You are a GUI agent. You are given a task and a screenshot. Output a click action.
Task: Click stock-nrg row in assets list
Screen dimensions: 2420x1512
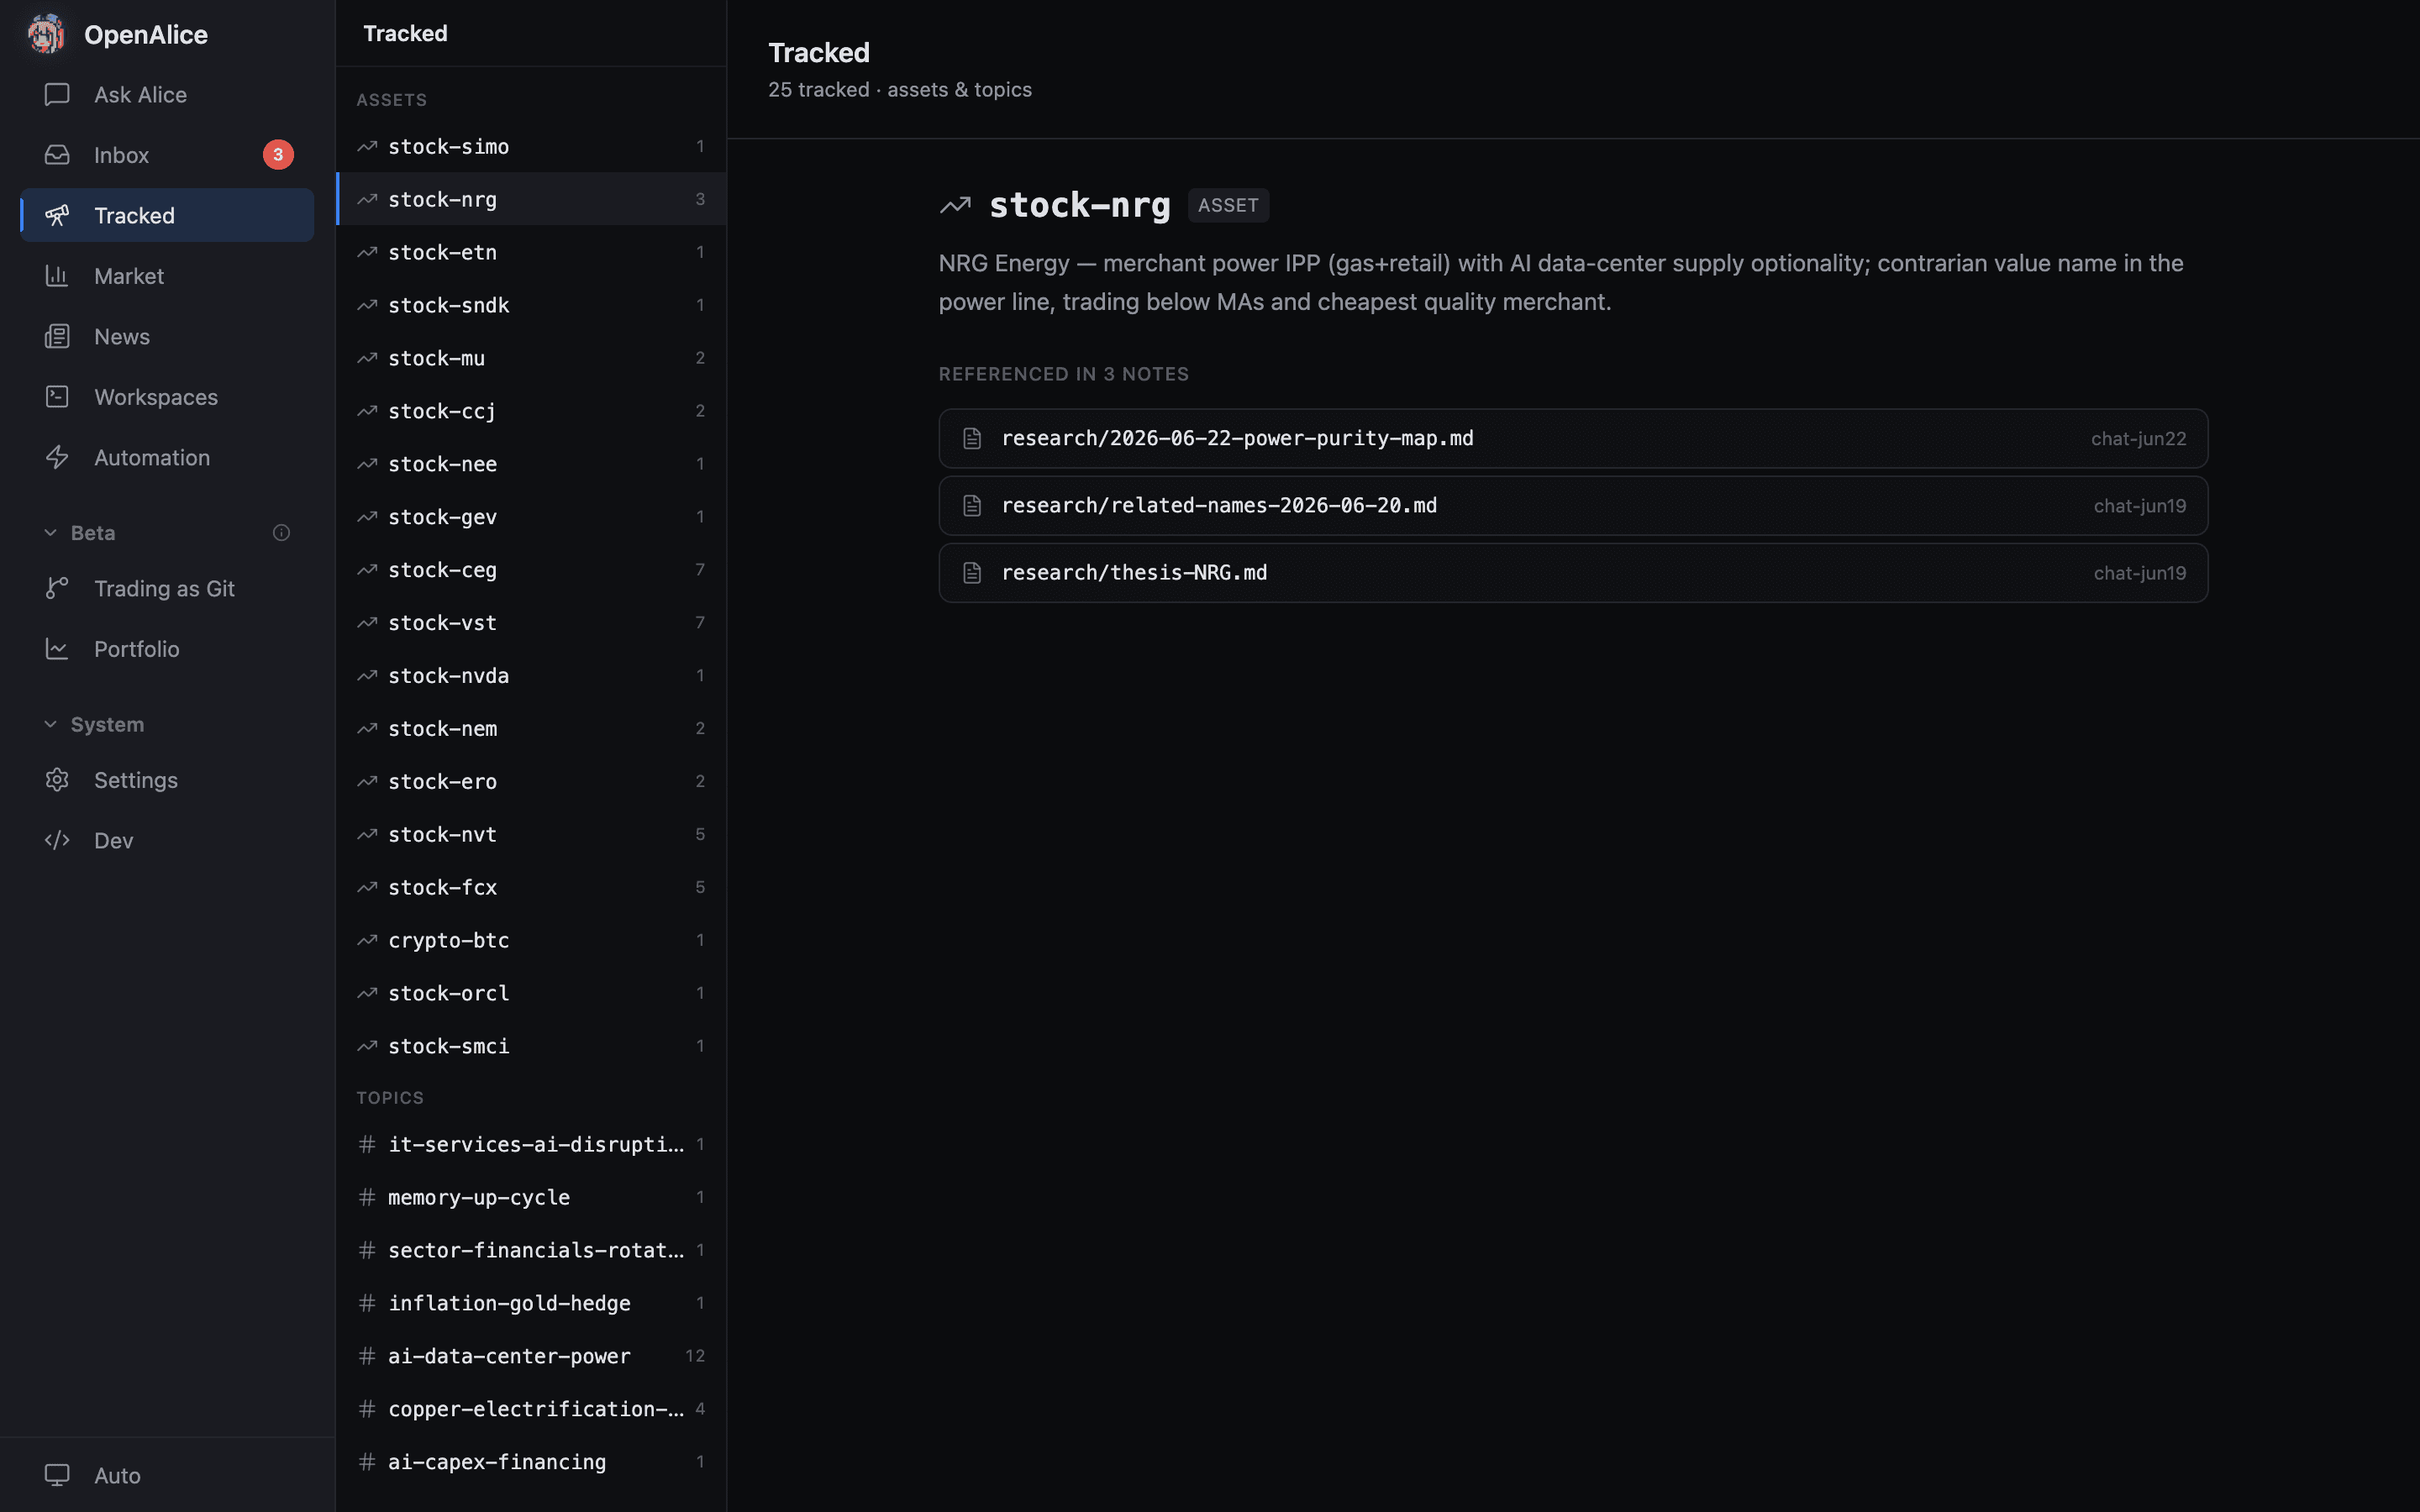pos(531,199)
